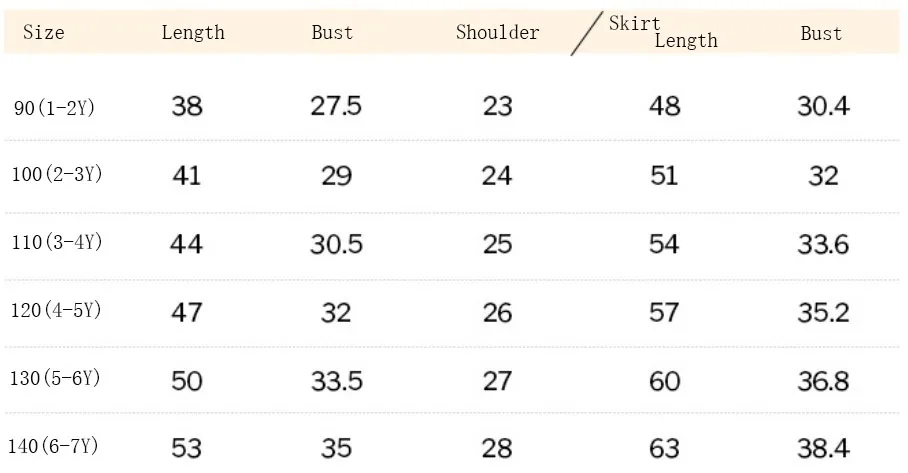The image size is (908, 473).
Task: Select the bust value 30.4
Action: coord(823,106)
